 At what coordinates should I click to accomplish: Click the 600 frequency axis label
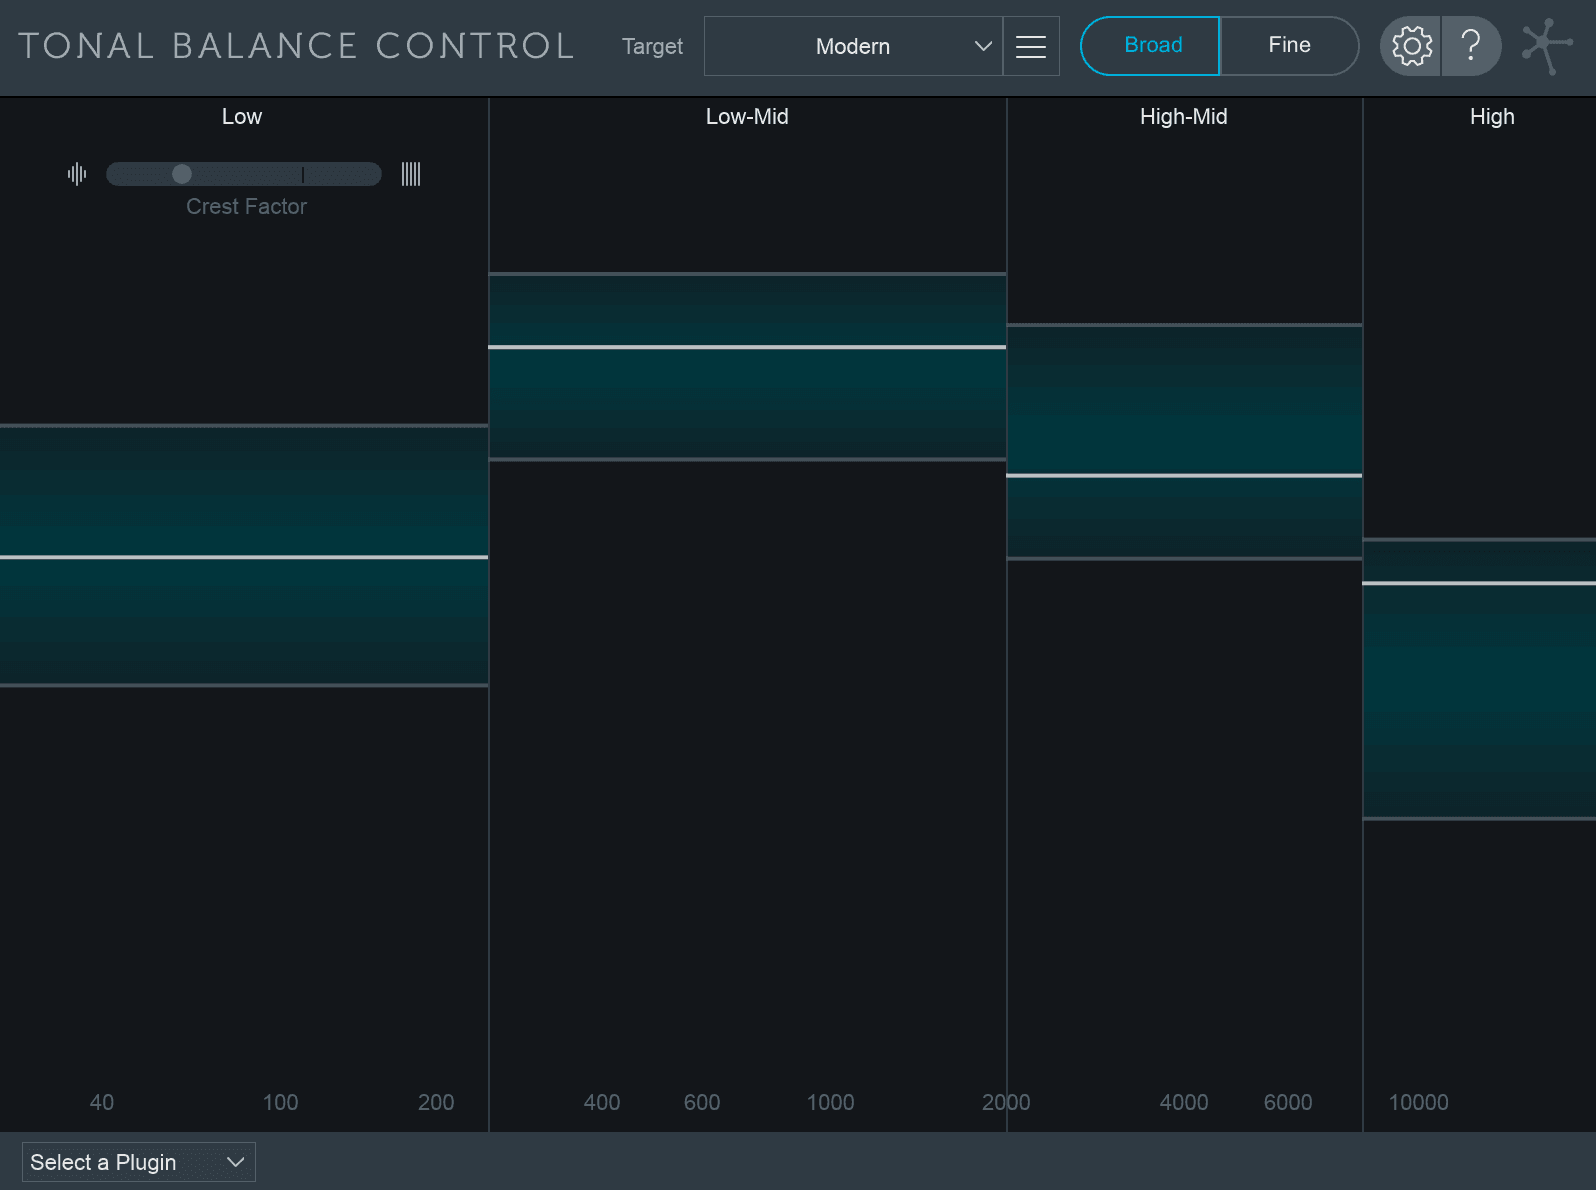702,1102
